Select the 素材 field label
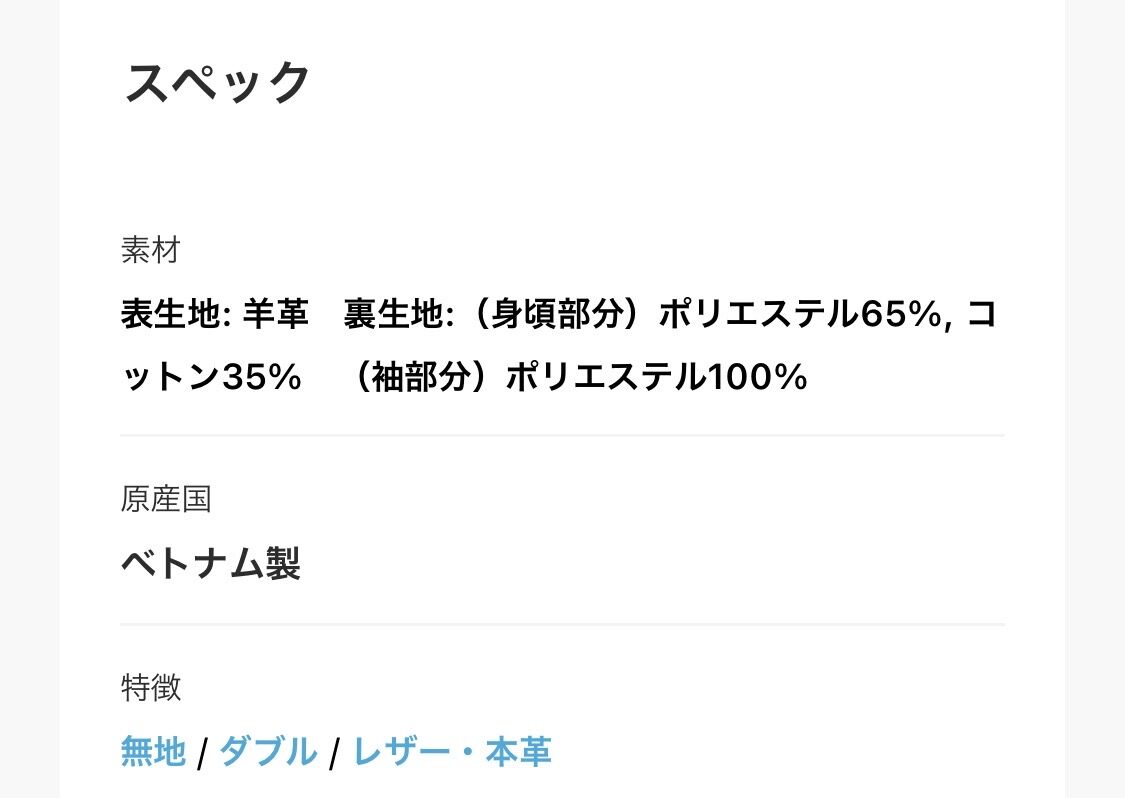1125x798 pixels. (x=150, y=250)
